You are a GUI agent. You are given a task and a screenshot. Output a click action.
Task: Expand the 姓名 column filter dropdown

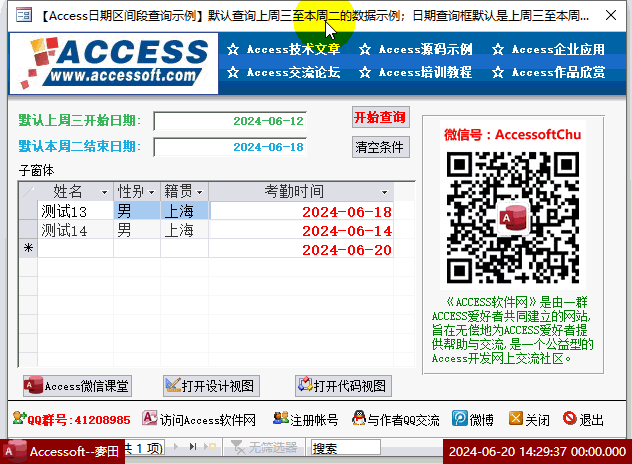[104, 192]
